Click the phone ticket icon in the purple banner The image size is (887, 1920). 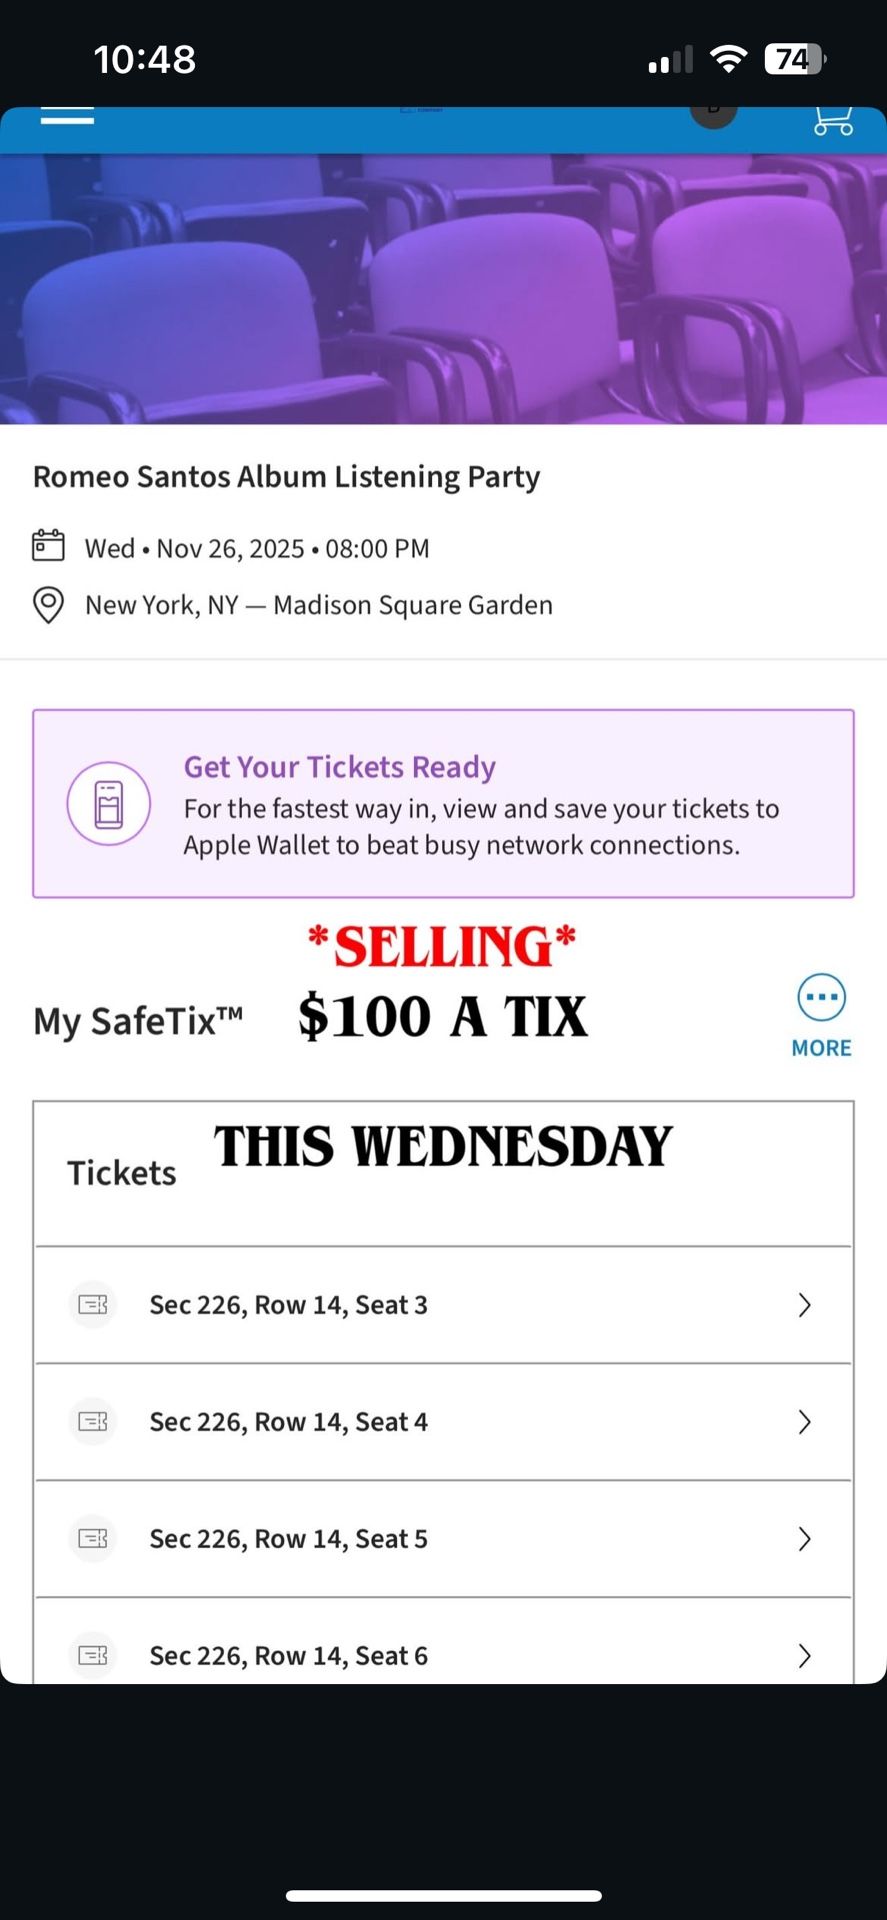[x=108, y=803]
